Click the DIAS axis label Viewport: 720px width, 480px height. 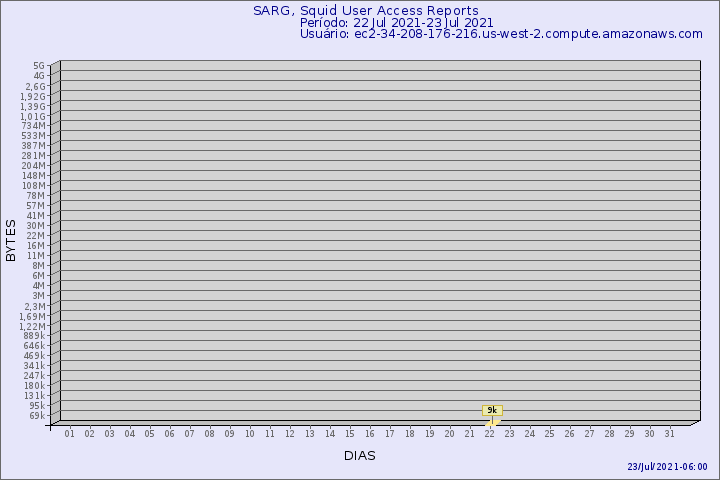(360, 456)
